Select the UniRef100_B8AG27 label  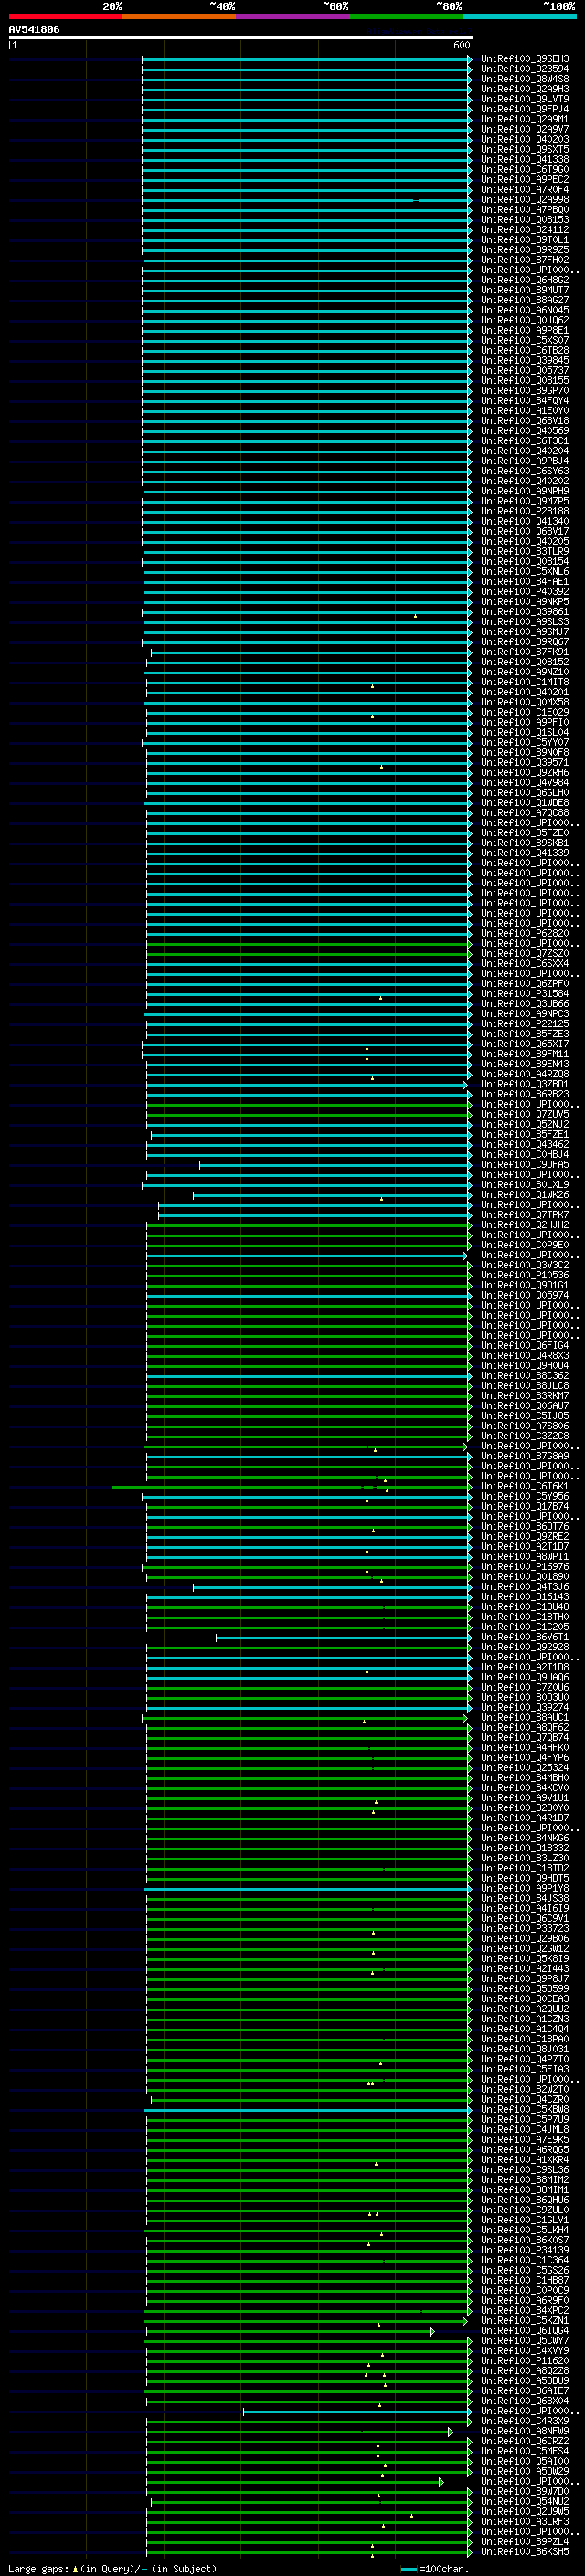524,300
